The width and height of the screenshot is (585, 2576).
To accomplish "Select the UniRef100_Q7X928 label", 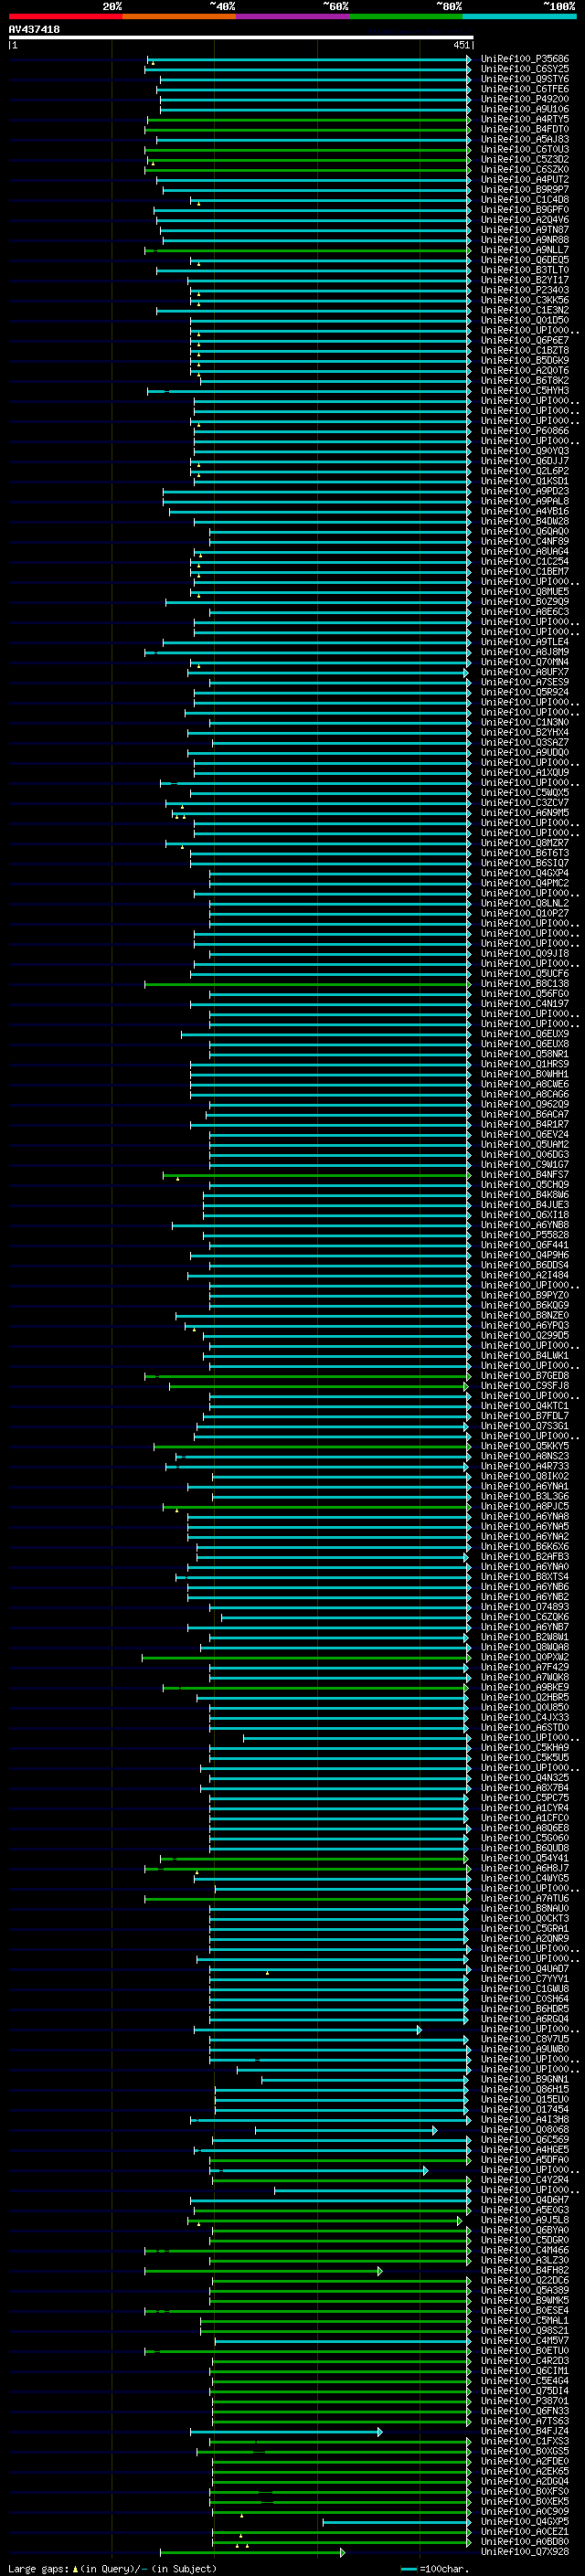I will 525,2551.
